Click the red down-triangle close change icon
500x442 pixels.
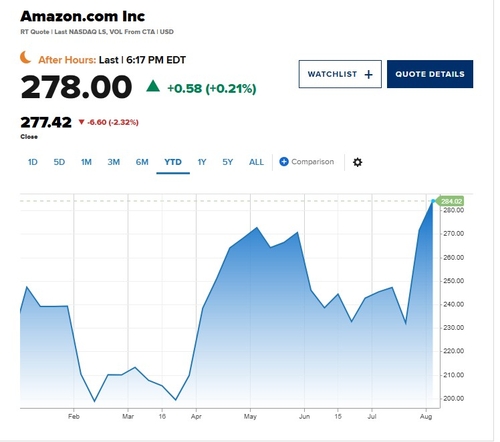(x=81, y=122)
